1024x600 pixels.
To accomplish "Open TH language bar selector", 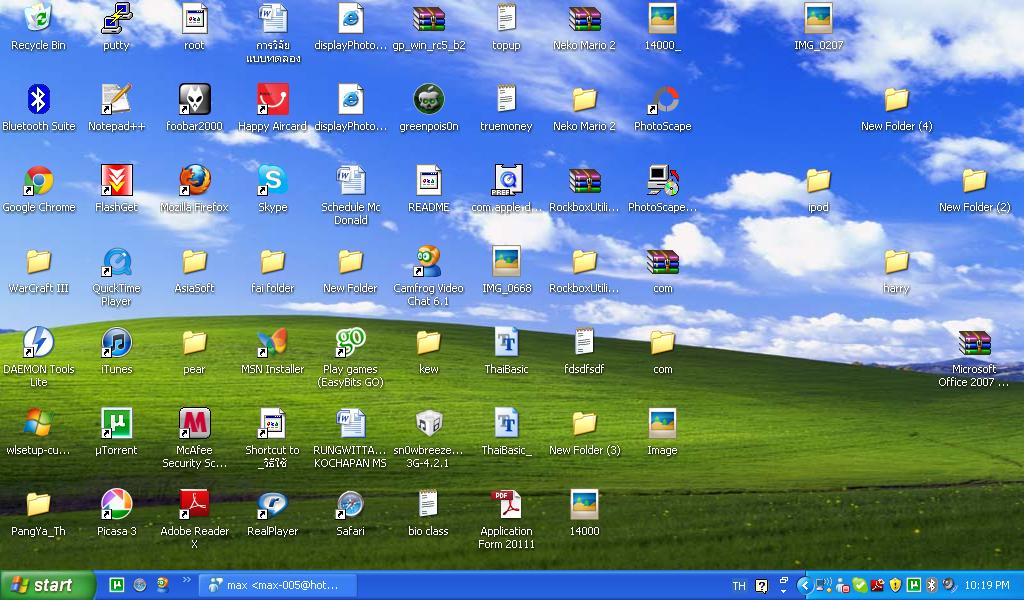I will click(739, 586).
